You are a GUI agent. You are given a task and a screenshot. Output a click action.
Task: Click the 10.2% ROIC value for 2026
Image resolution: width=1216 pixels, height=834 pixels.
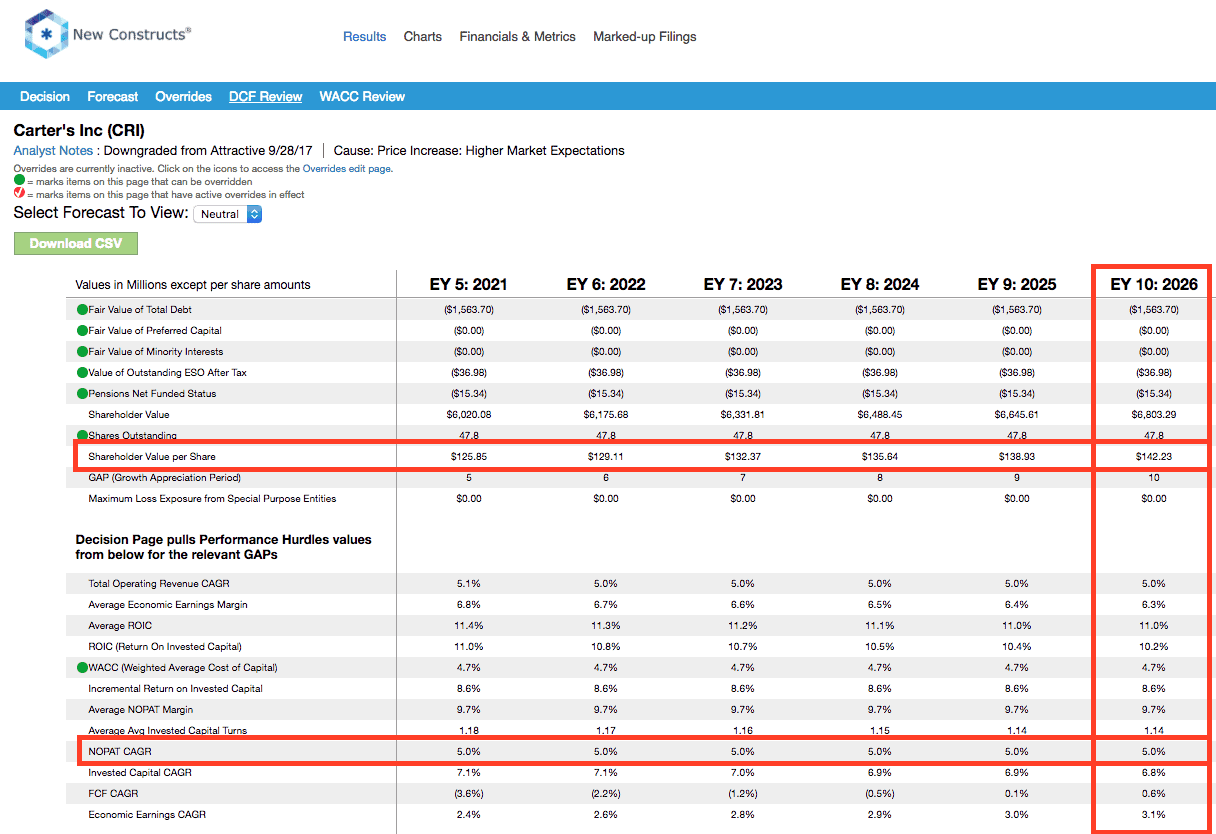tap(1153, 647)
